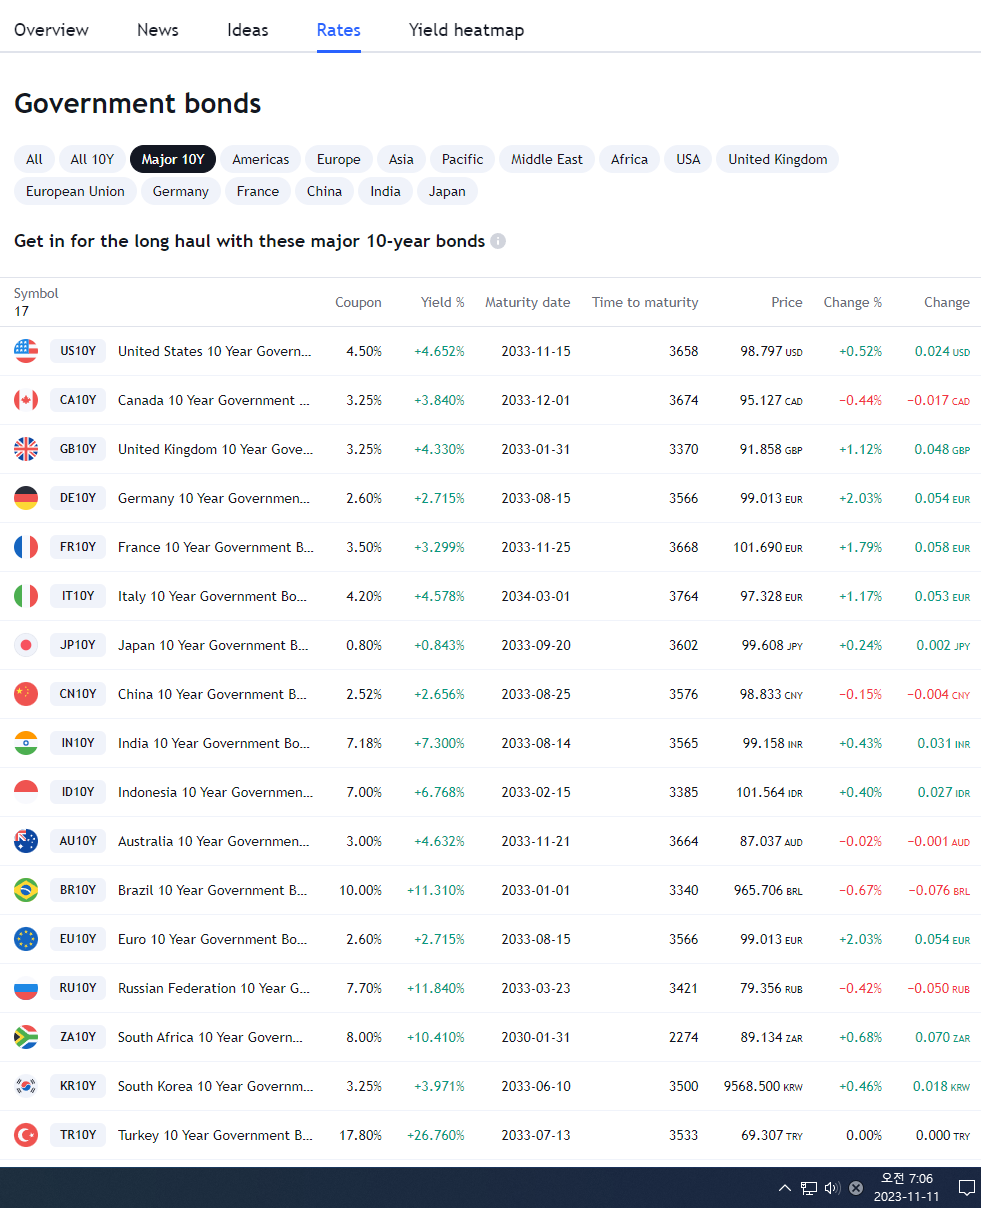Open network status tray icon

pyautogui.click(x=809, y=1188)
